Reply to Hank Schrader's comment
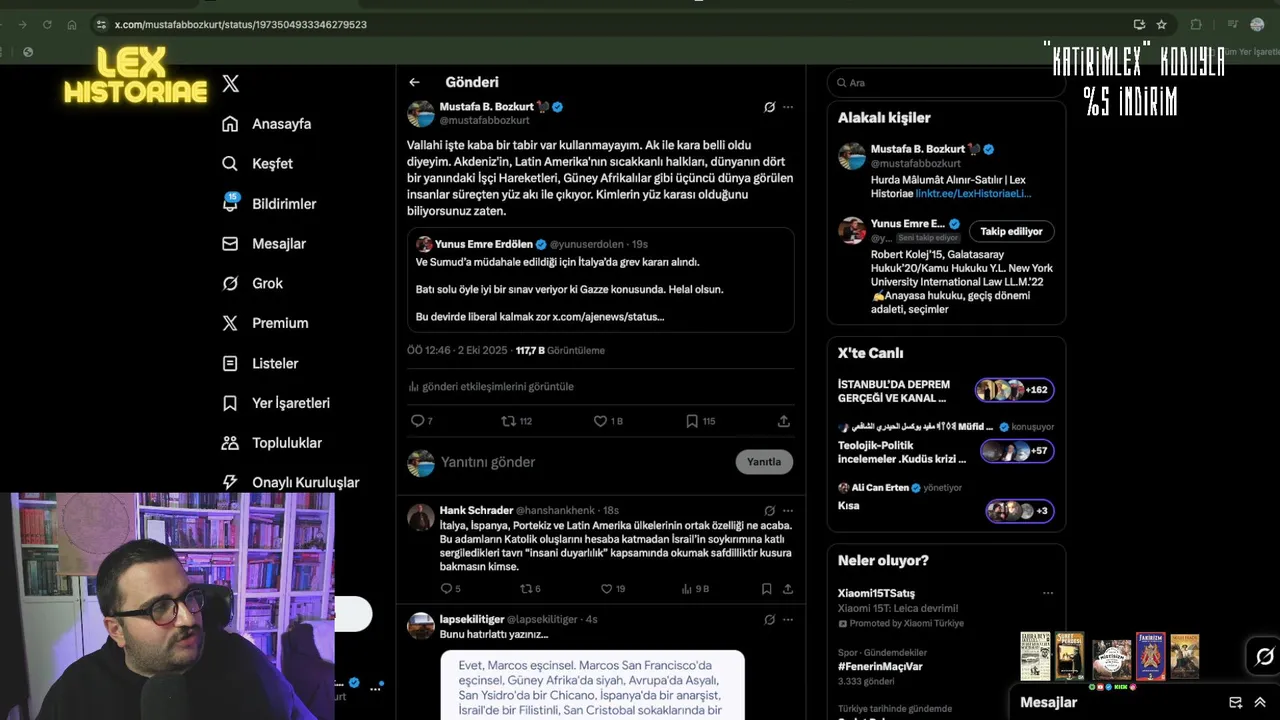The width and height of the screenshot is (1280, 720). coord(450,589)
